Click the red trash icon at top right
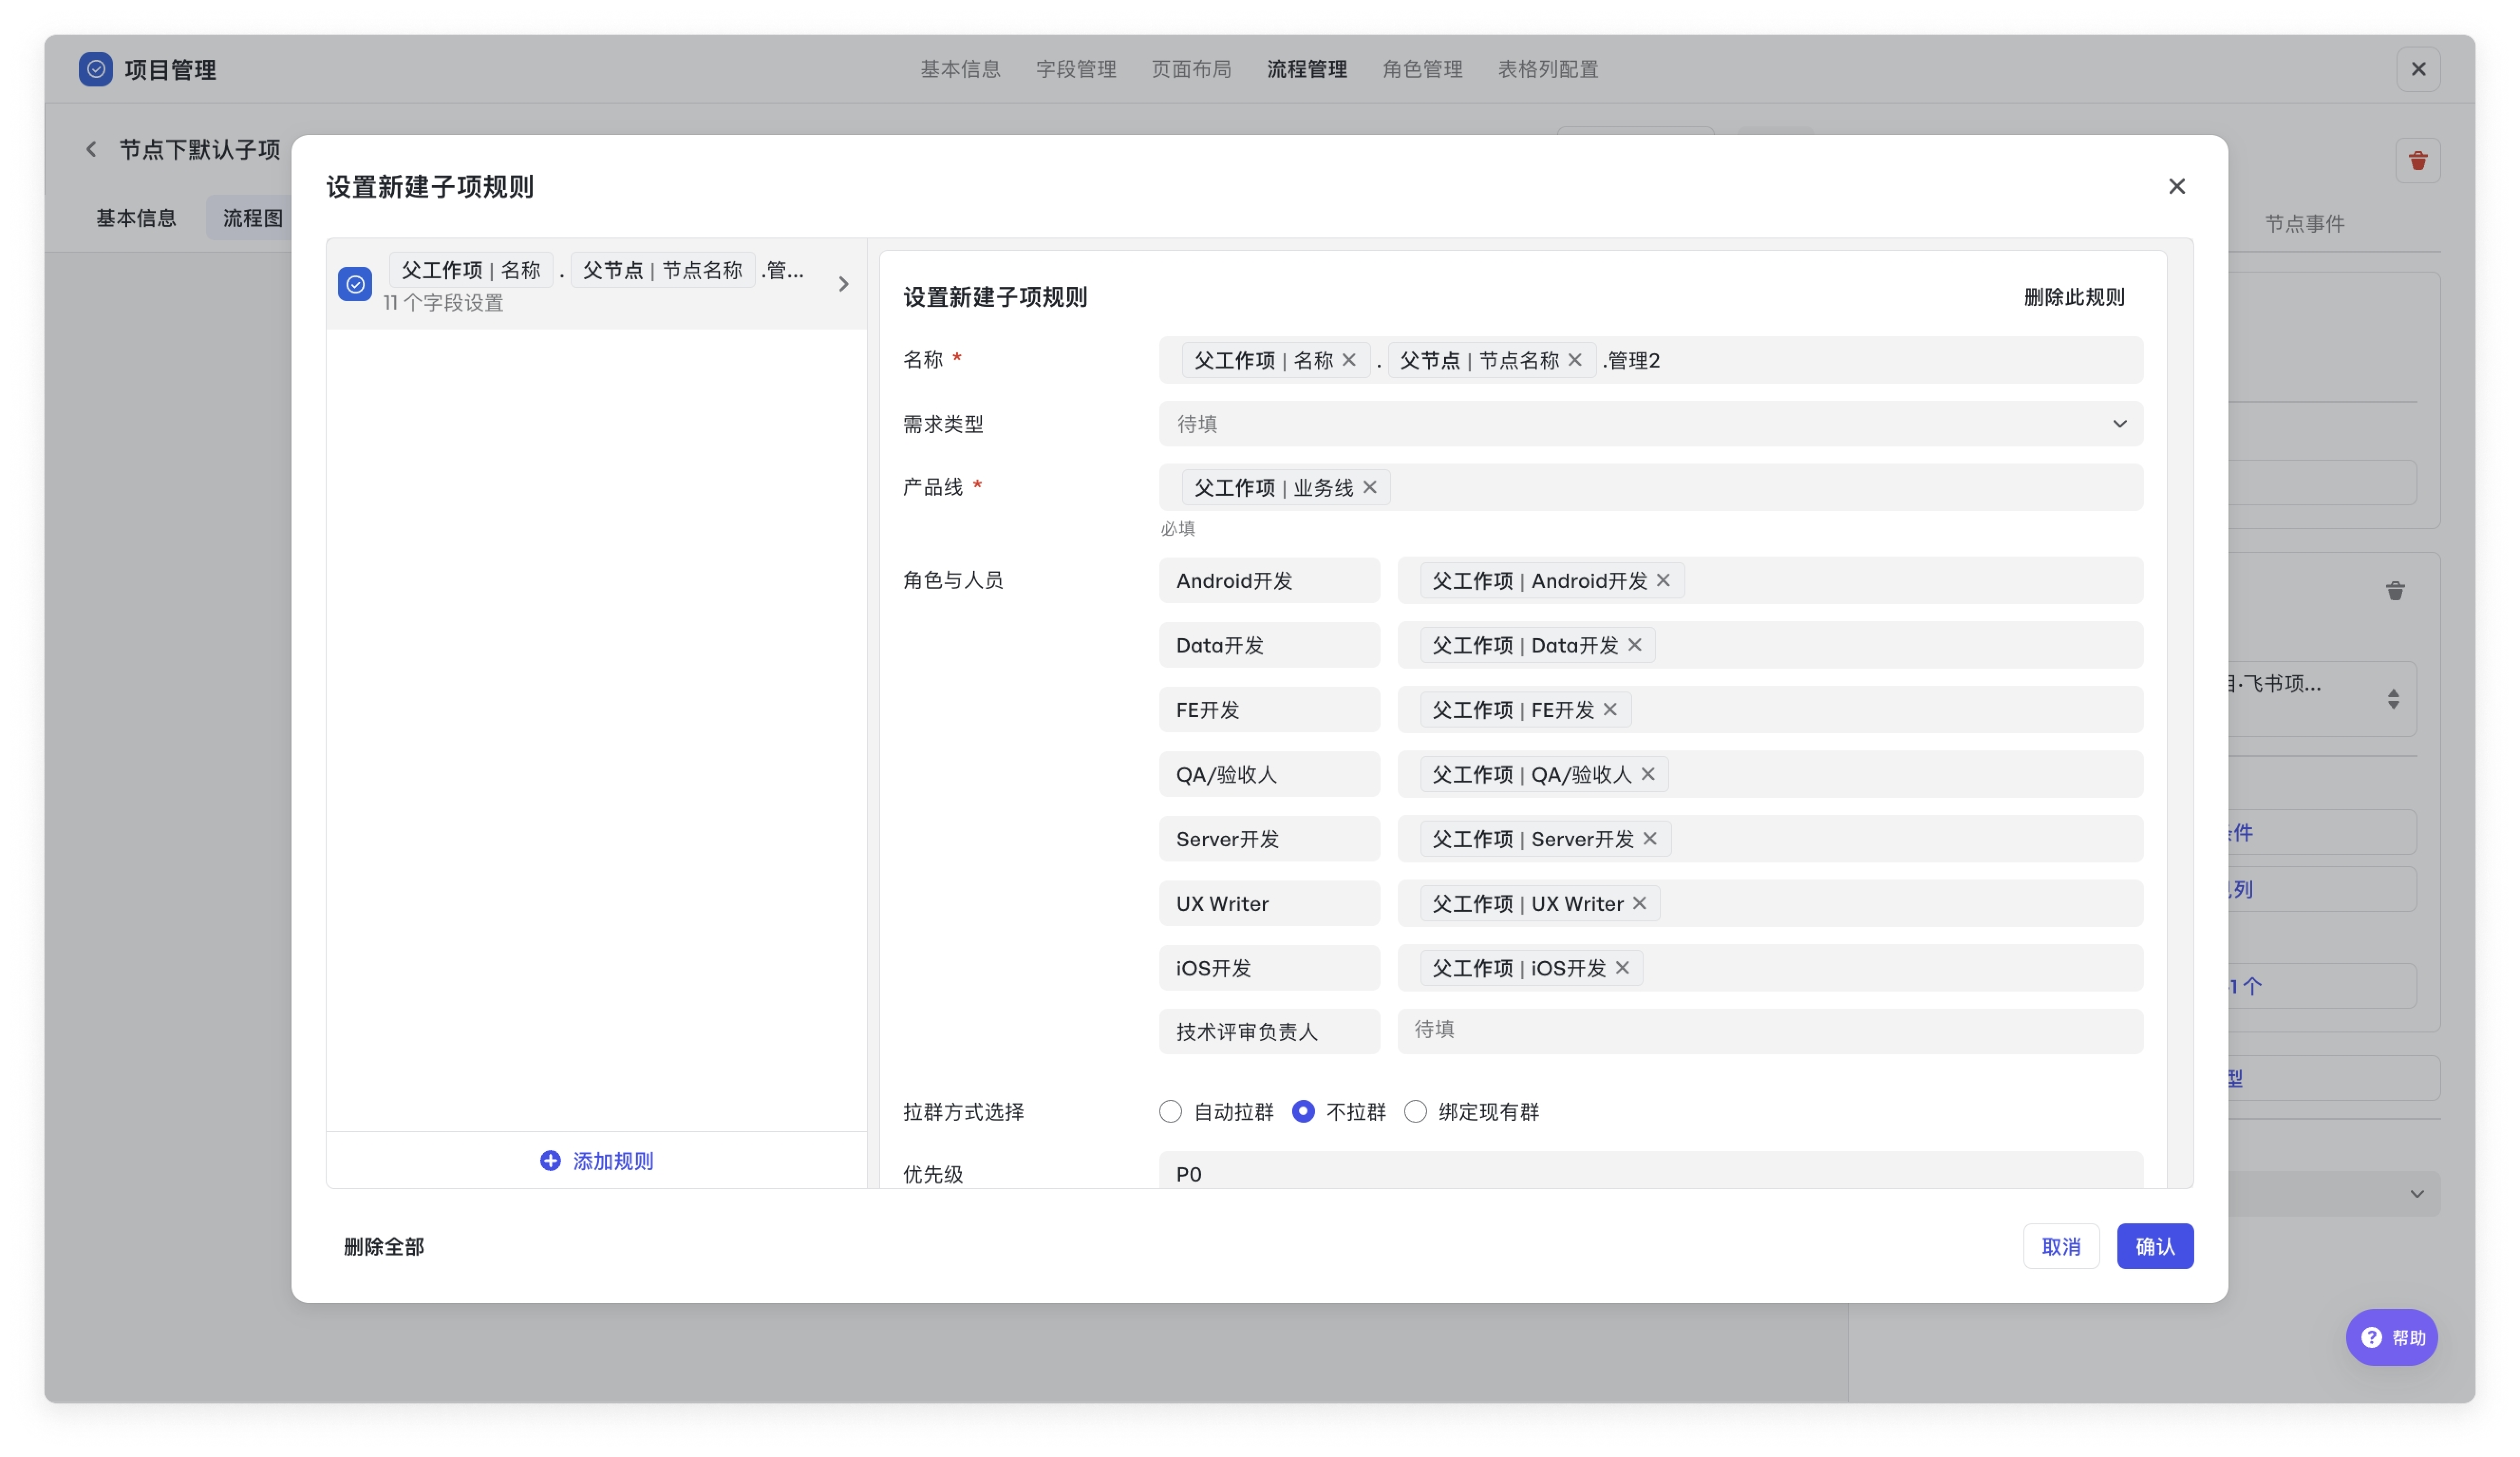This screenshot has width=2520, height=1457. tap(2417, 161)
